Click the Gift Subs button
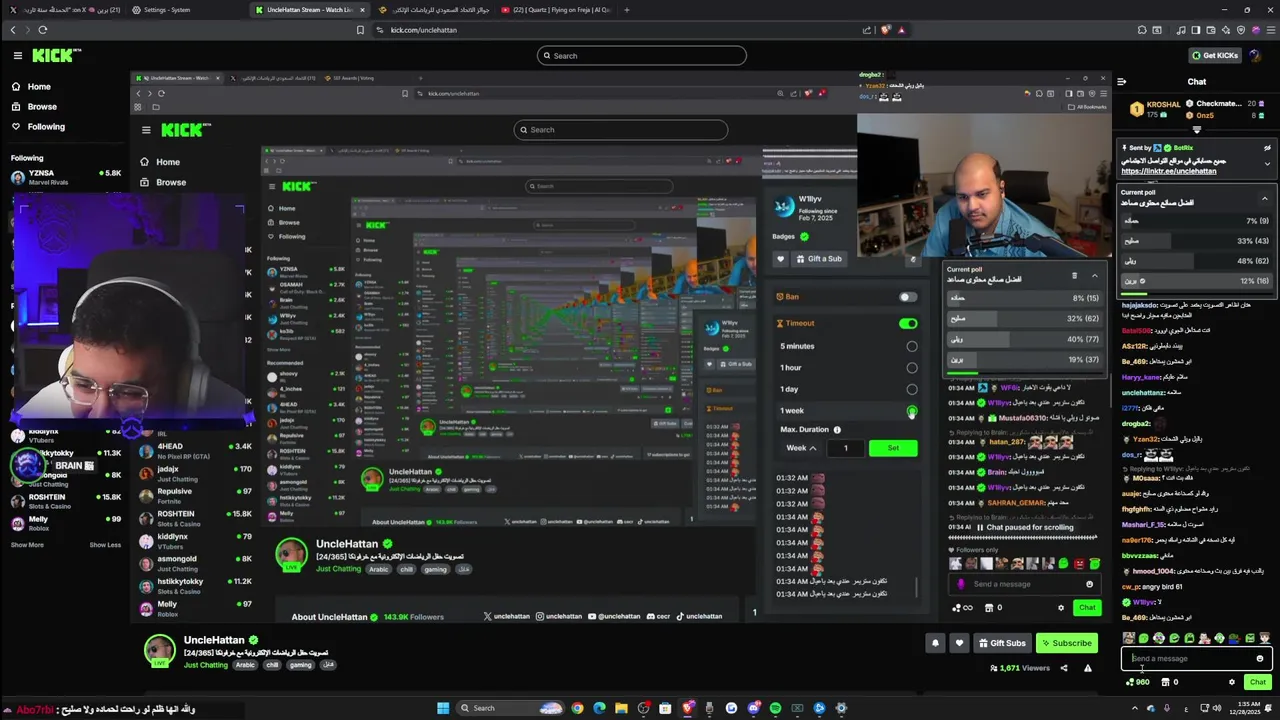Viewport: 1280px width, 720px height. [x=1002, y=643]
